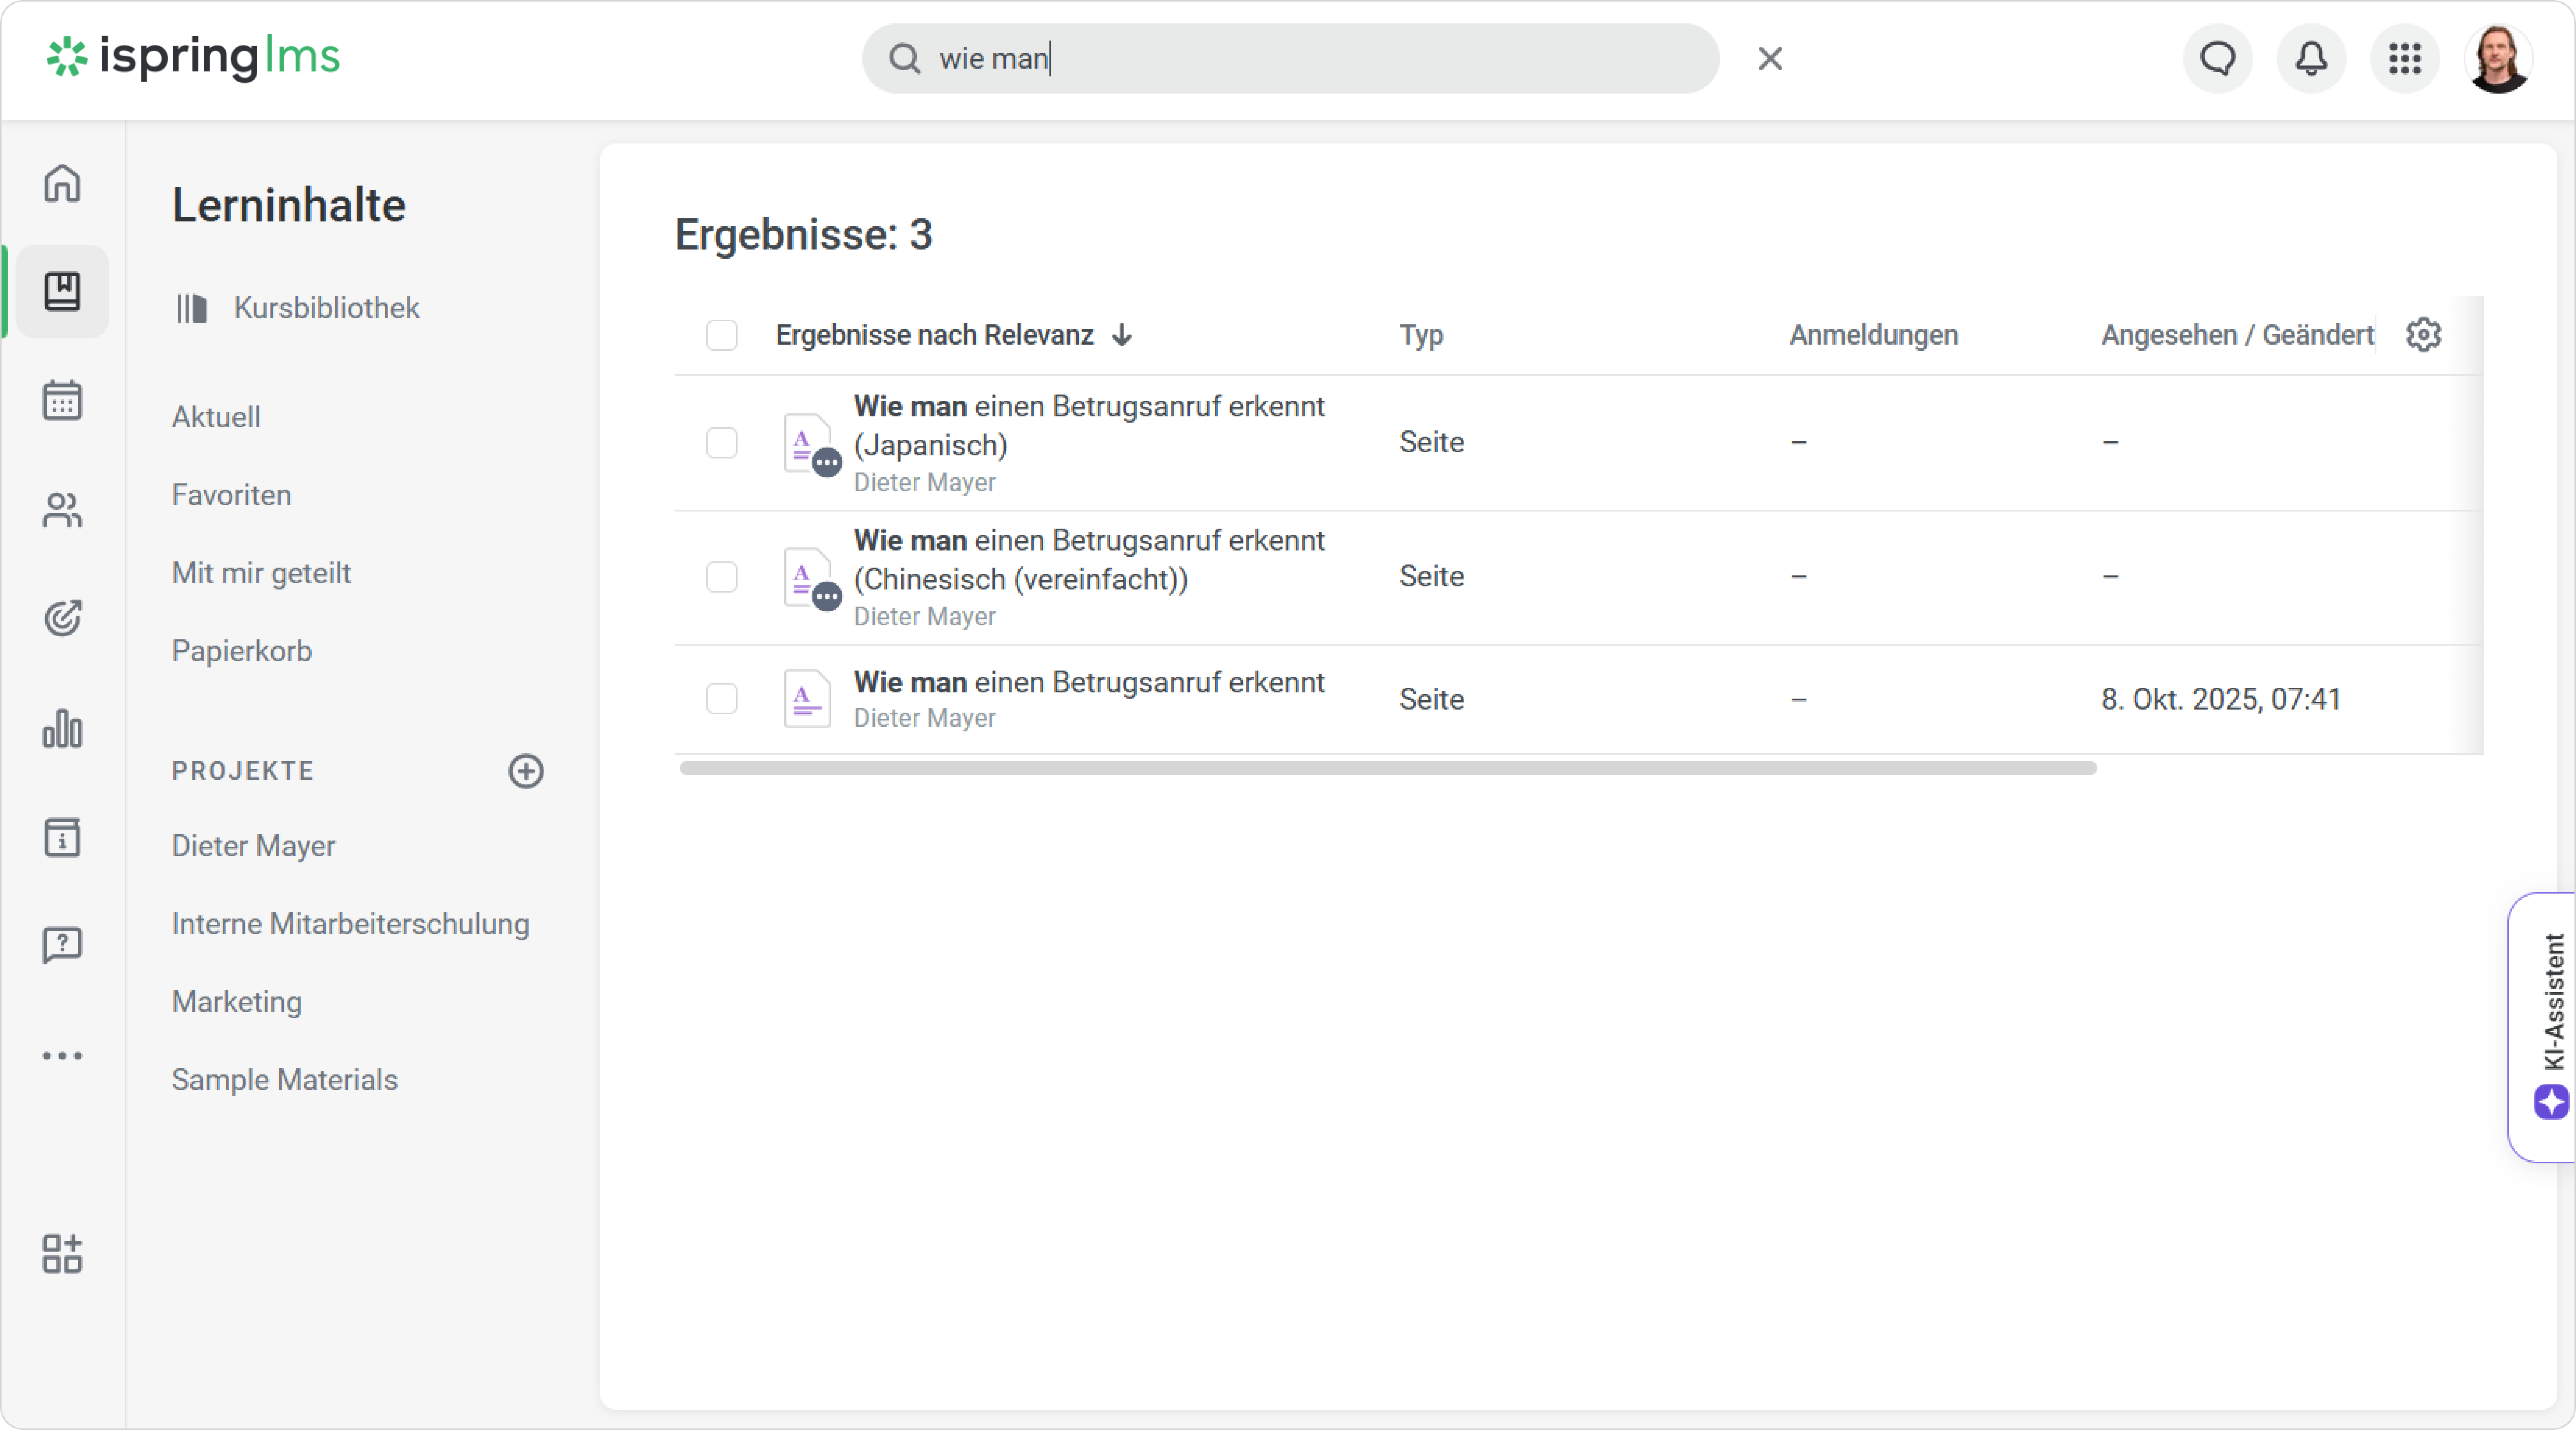The image size is (2576, 1430).
Task: Open the bar chart reports icon
Action: point(62,728)
